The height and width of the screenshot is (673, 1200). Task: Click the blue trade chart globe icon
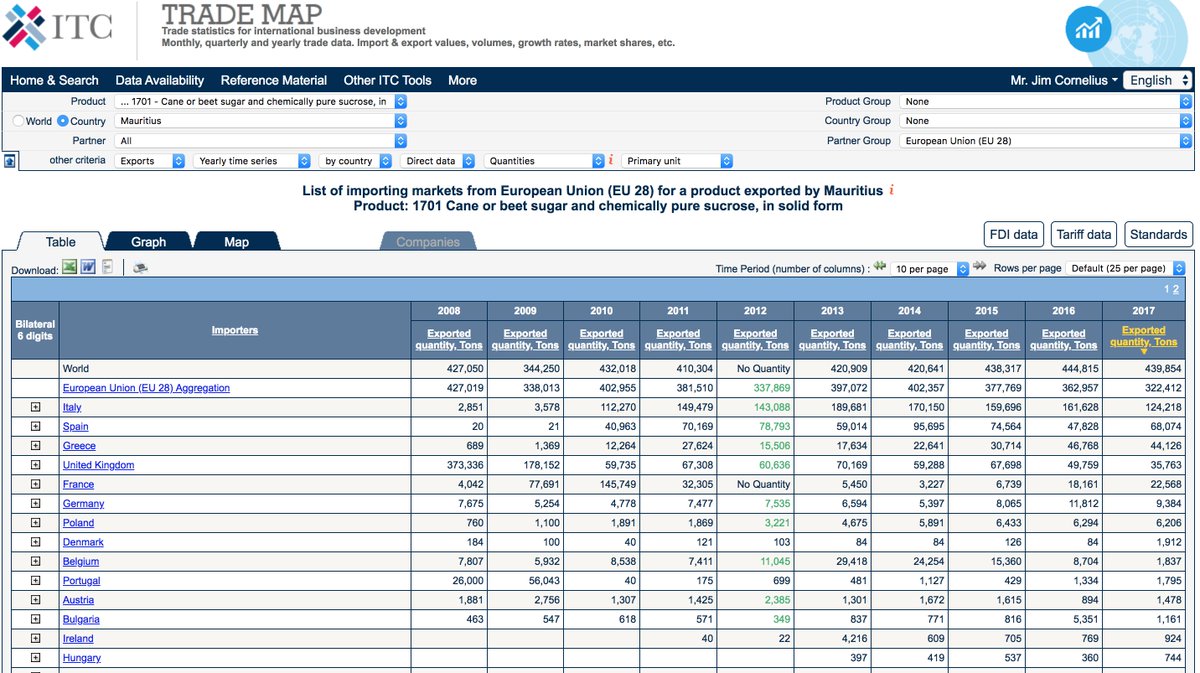click(x=1087, y=29)
